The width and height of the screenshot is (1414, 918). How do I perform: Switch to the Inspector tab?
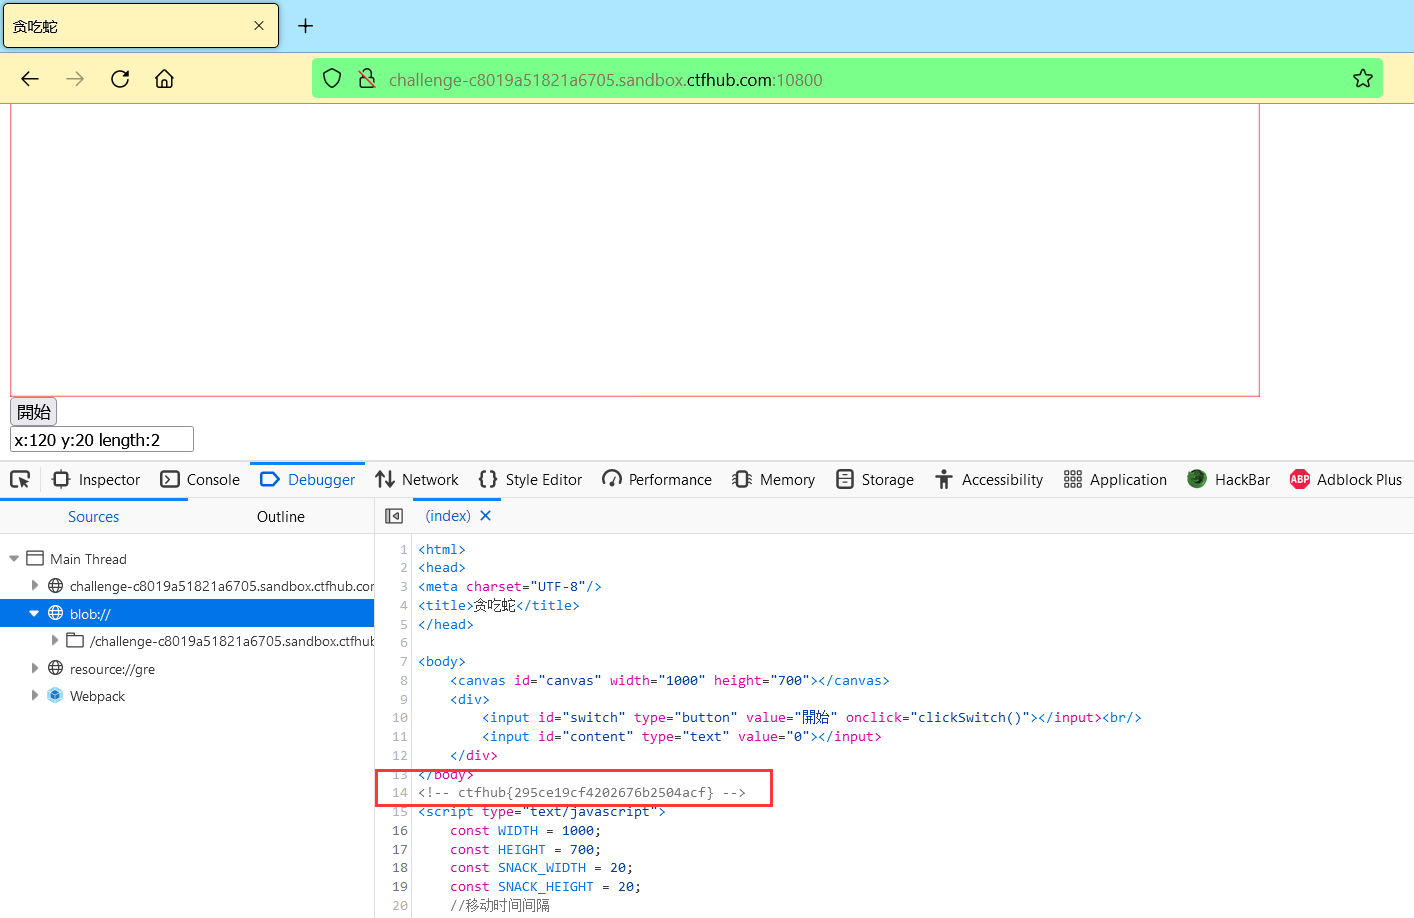pyautogui.click(x=97, y=480)
